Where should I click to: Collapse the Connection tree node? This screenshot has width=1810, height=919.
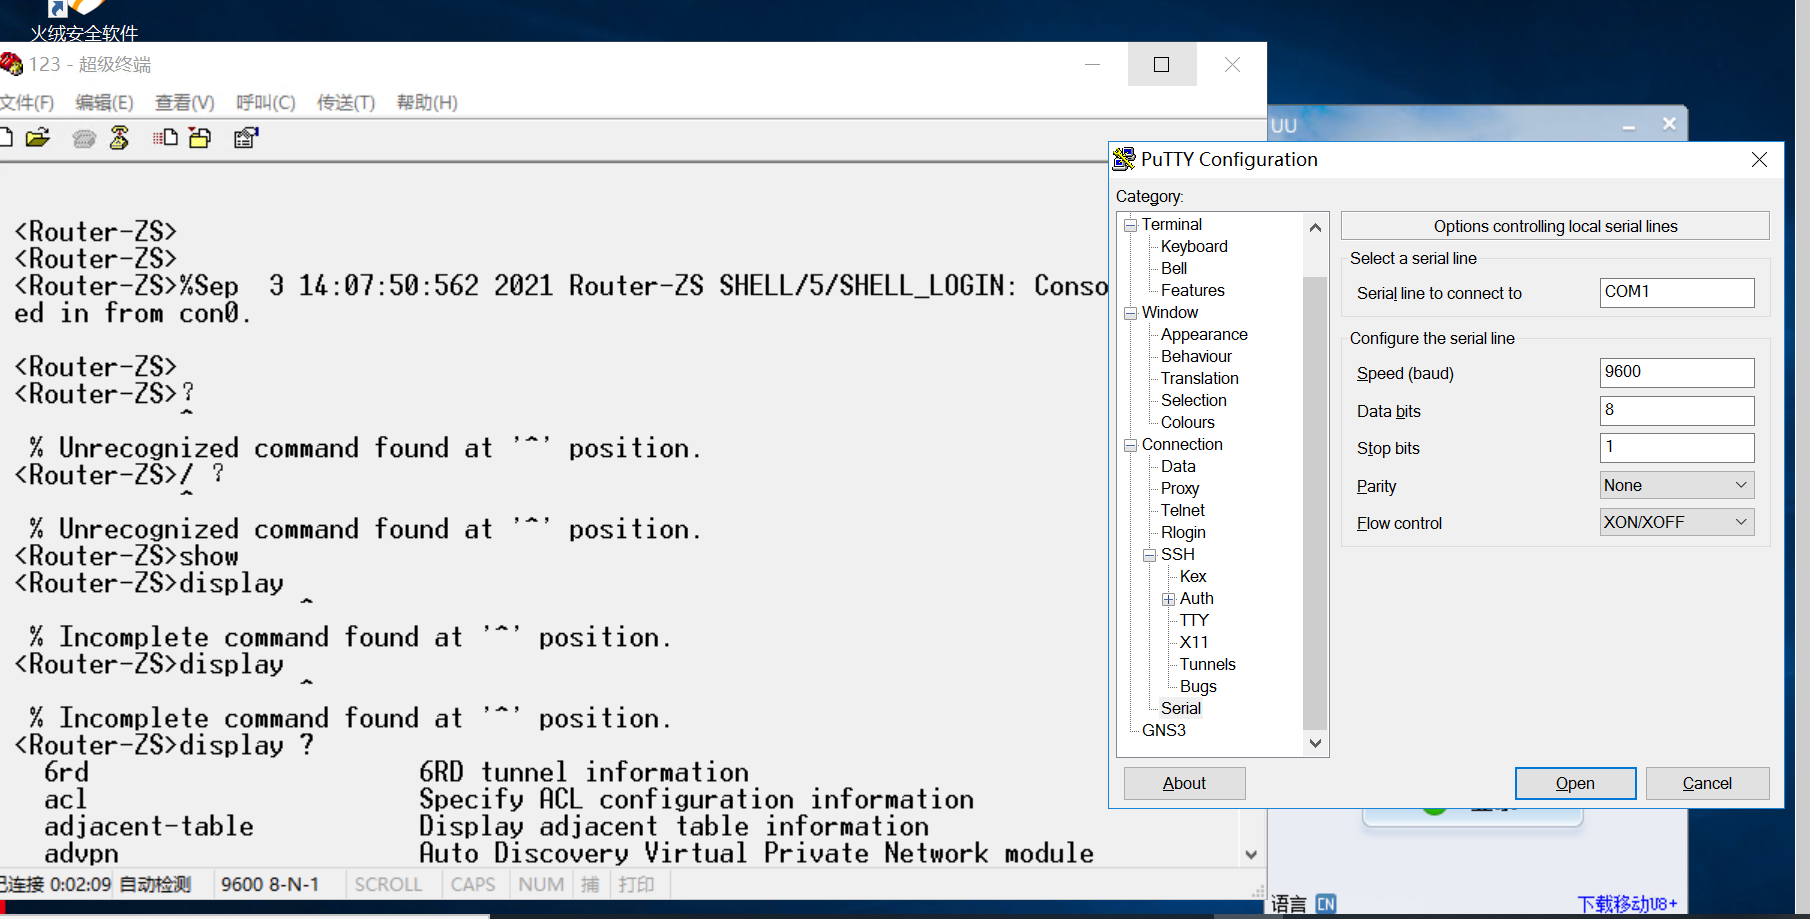1131,445
